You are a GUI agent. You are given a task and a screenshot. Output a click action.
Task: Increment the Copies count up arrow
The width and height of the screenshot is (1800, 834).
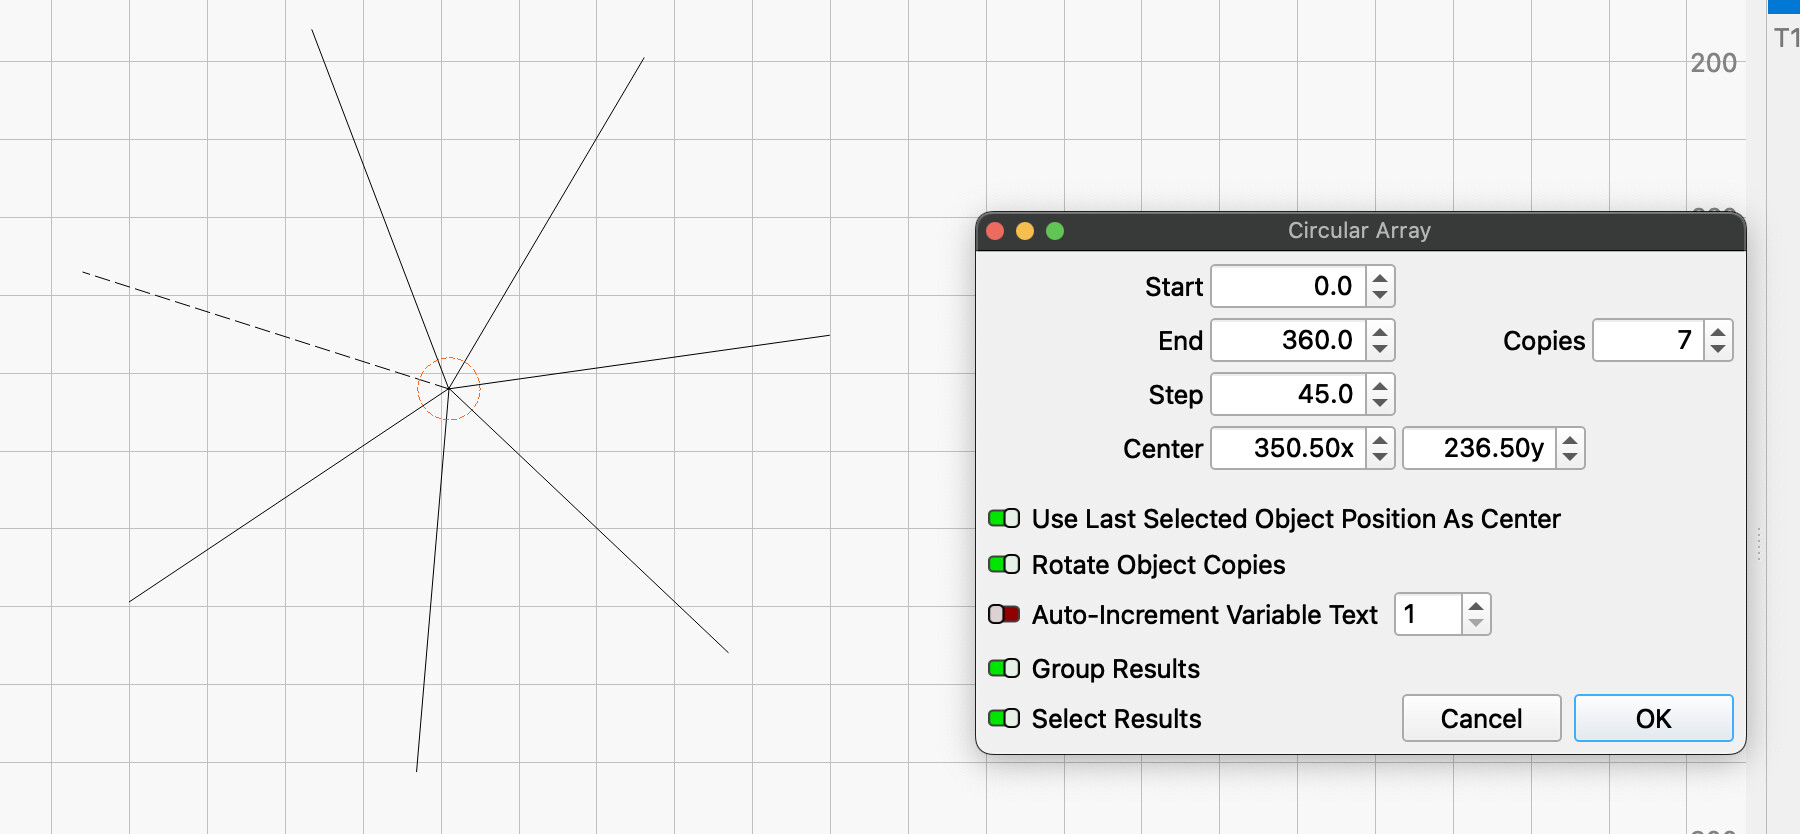(1718, 332)
